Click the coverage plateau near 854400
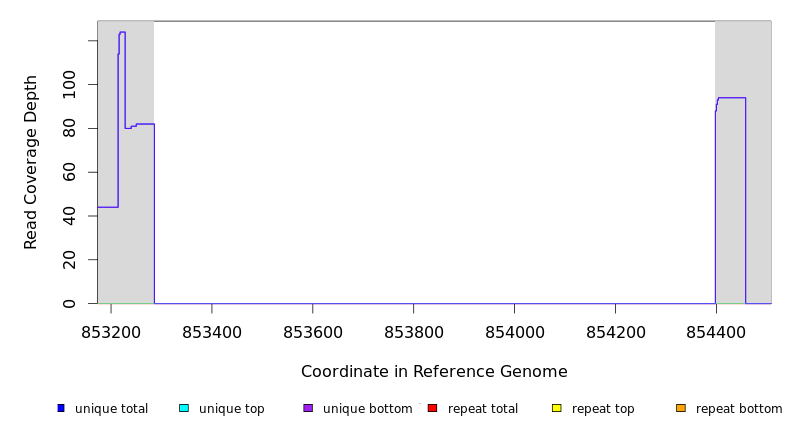The image size is (792, 432). [x=731, y=98]
